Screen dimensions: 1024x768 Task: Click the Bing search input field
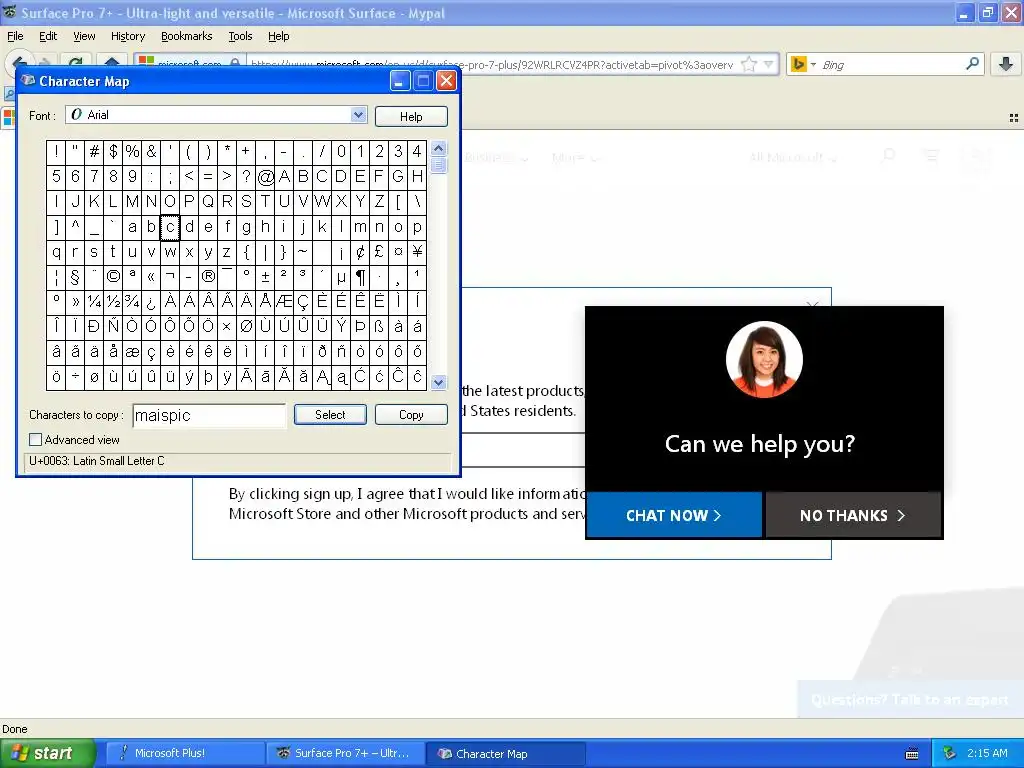click(891, 65)
